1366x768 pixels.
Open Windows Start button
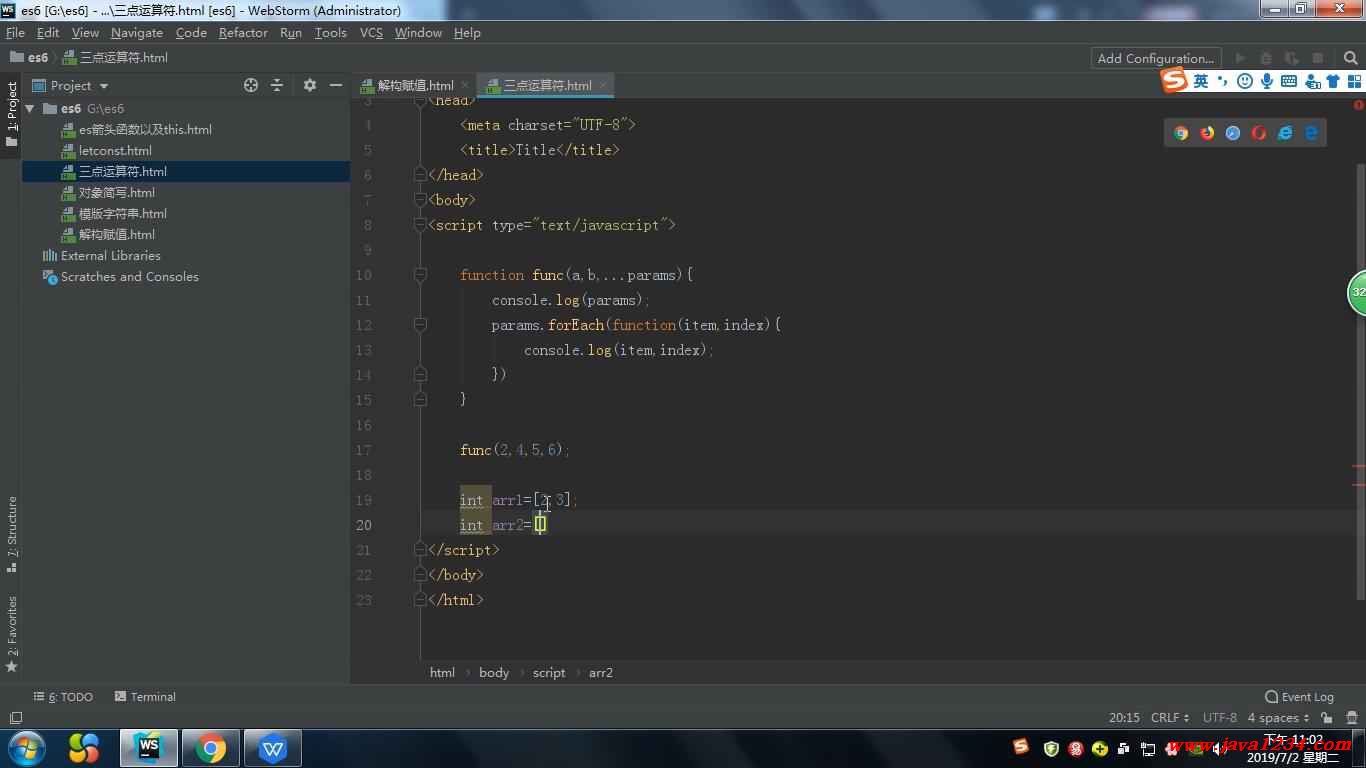tap(26, 748)
